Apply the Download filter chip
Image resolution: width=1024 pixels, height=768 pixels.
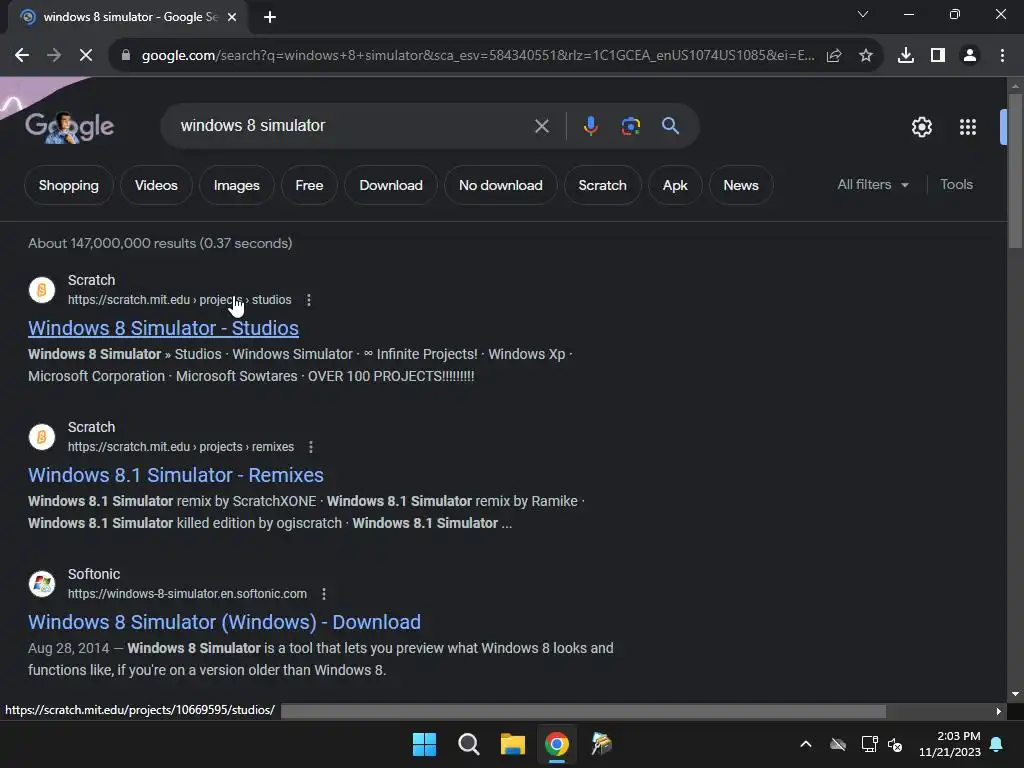[x=391, y=185]
